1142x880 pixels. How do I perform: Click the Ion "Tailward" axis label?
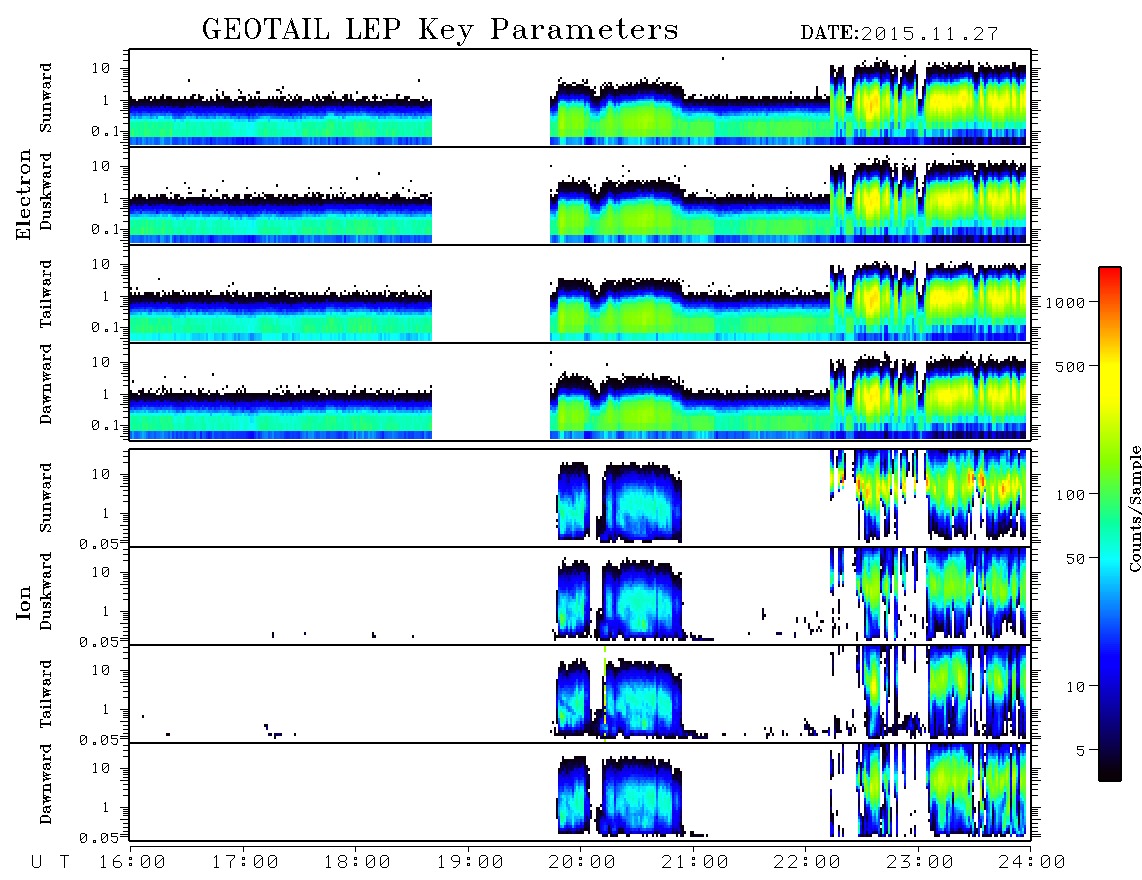coord(46,694)
